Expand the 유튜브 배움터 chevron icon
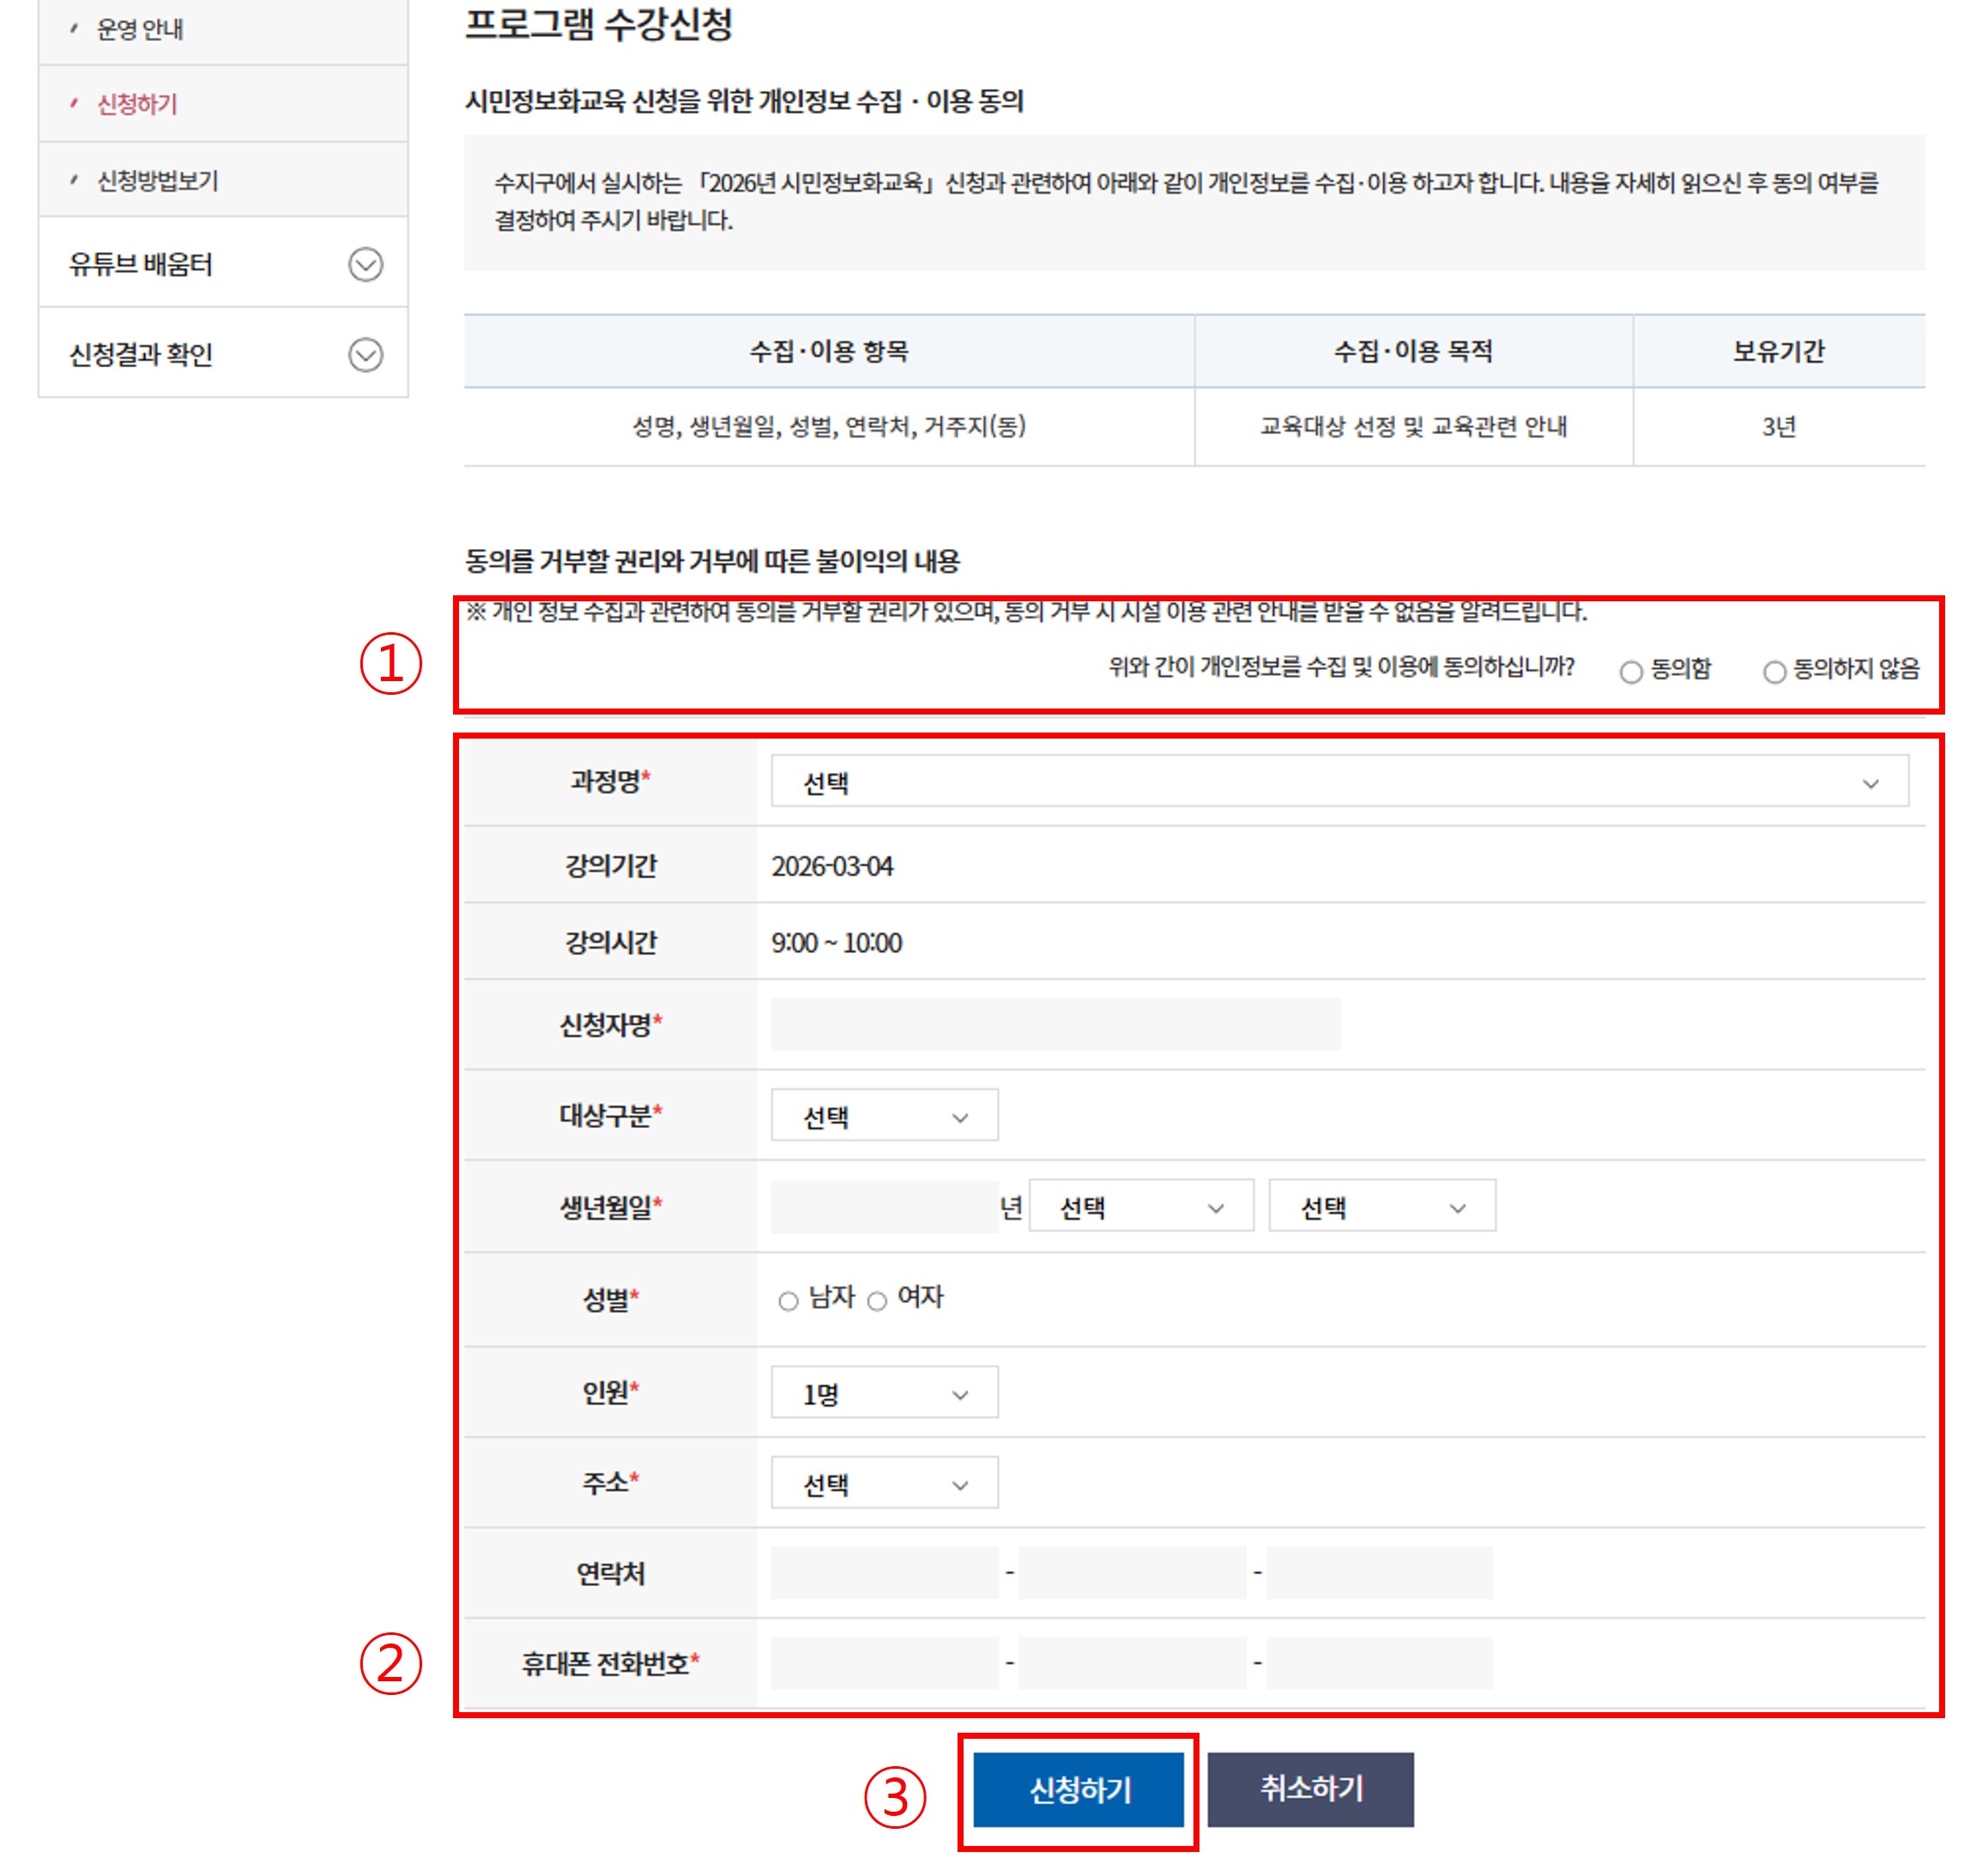This screenshot has width=1988, height=1876. coord(365,264)
